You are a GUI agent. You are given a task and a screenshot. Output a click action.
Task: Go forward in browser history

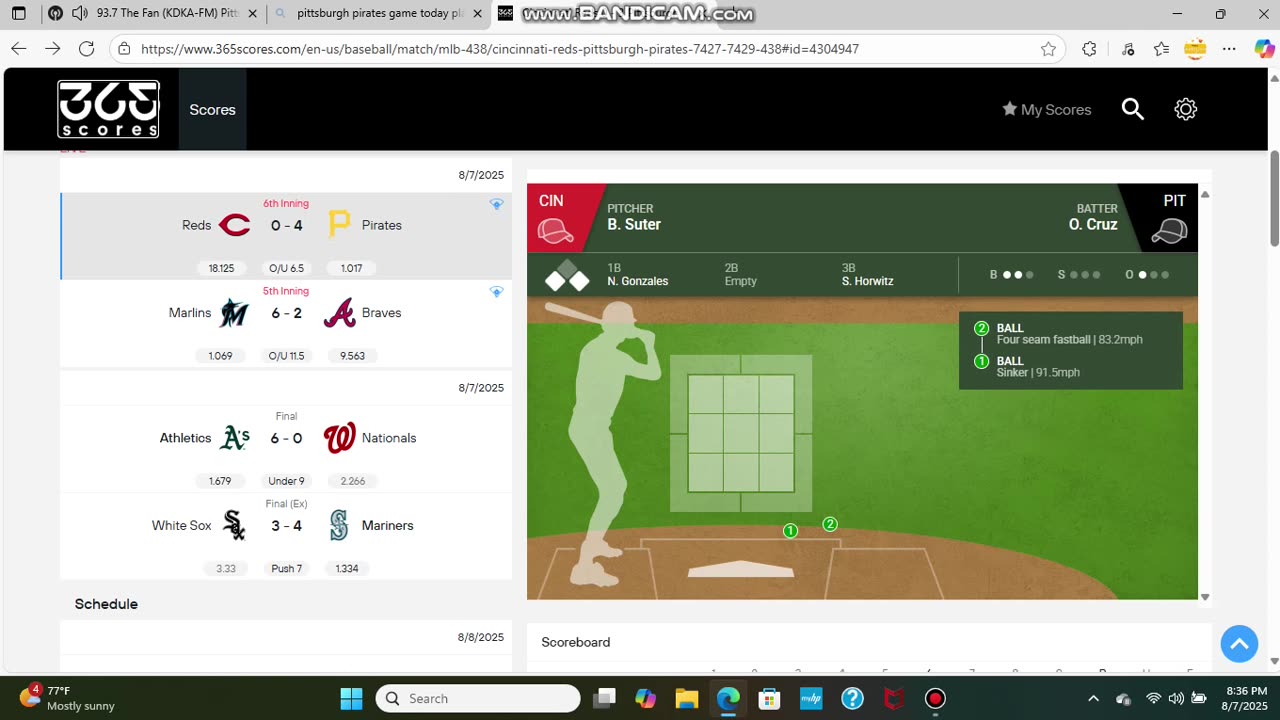pyautogui.click(x=52, y=49)
